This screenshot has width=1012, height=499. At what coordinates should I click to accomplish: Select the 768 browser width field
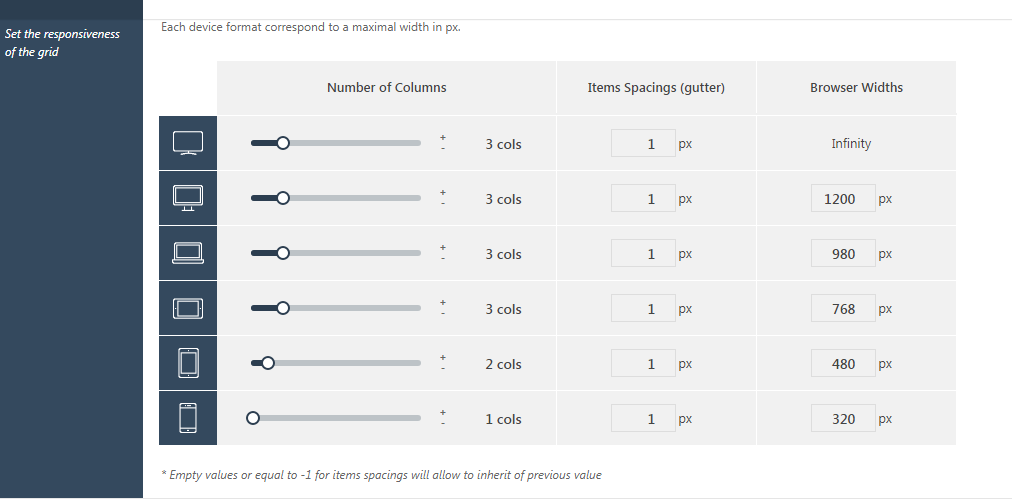tap(843, 309)
